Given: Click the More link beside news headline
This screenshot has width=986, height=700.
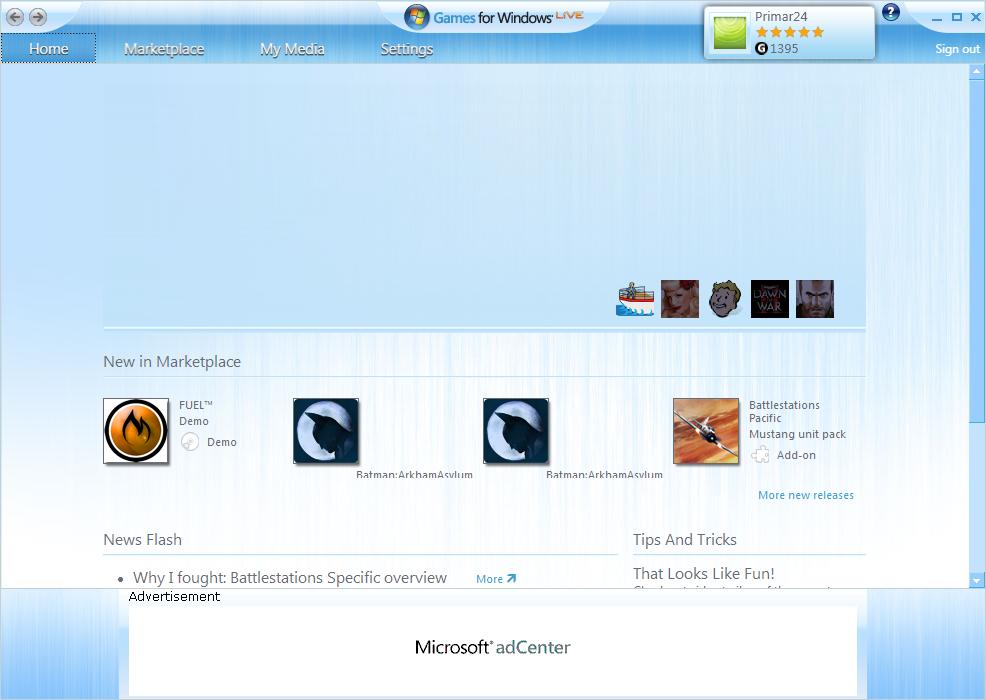Looking at the screenshot, I should click(496, 579).
